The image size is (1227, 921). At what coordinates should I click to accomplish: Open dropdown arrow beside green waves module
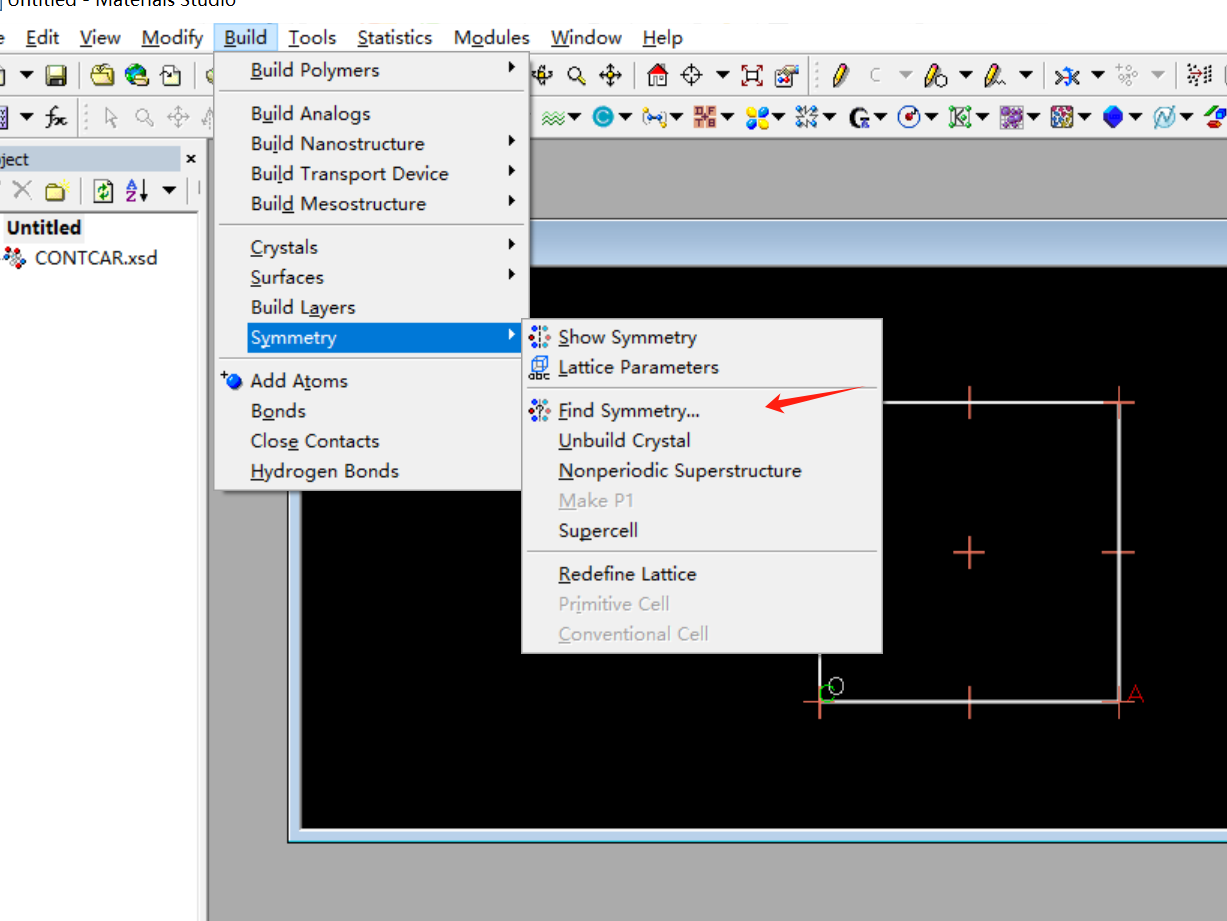coord(575,118)
